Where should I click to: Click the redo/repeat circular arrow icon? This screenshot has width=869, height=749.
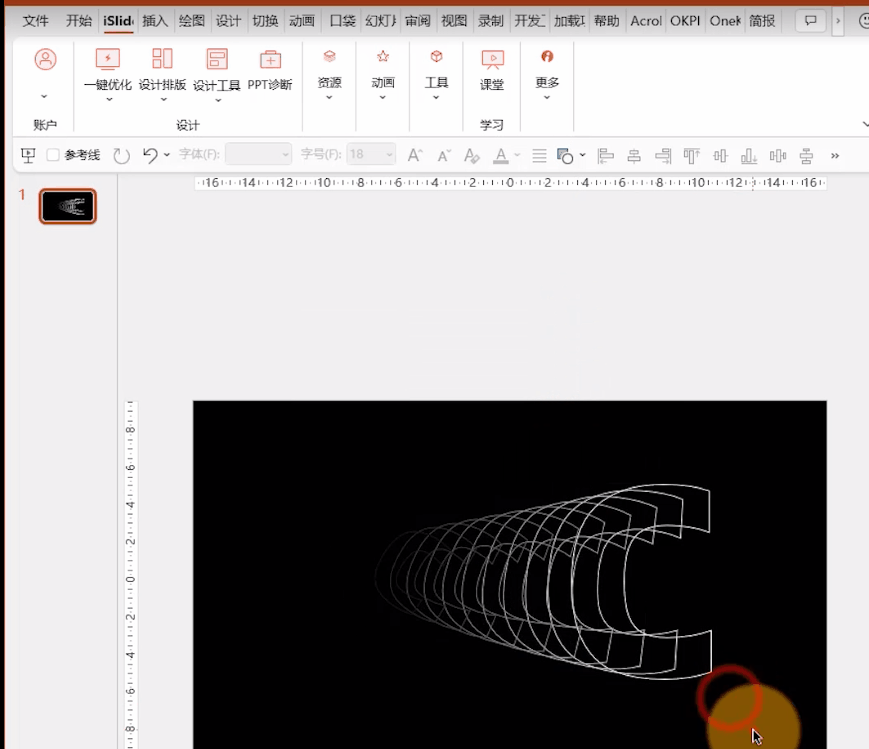click(x=121, y=155)
